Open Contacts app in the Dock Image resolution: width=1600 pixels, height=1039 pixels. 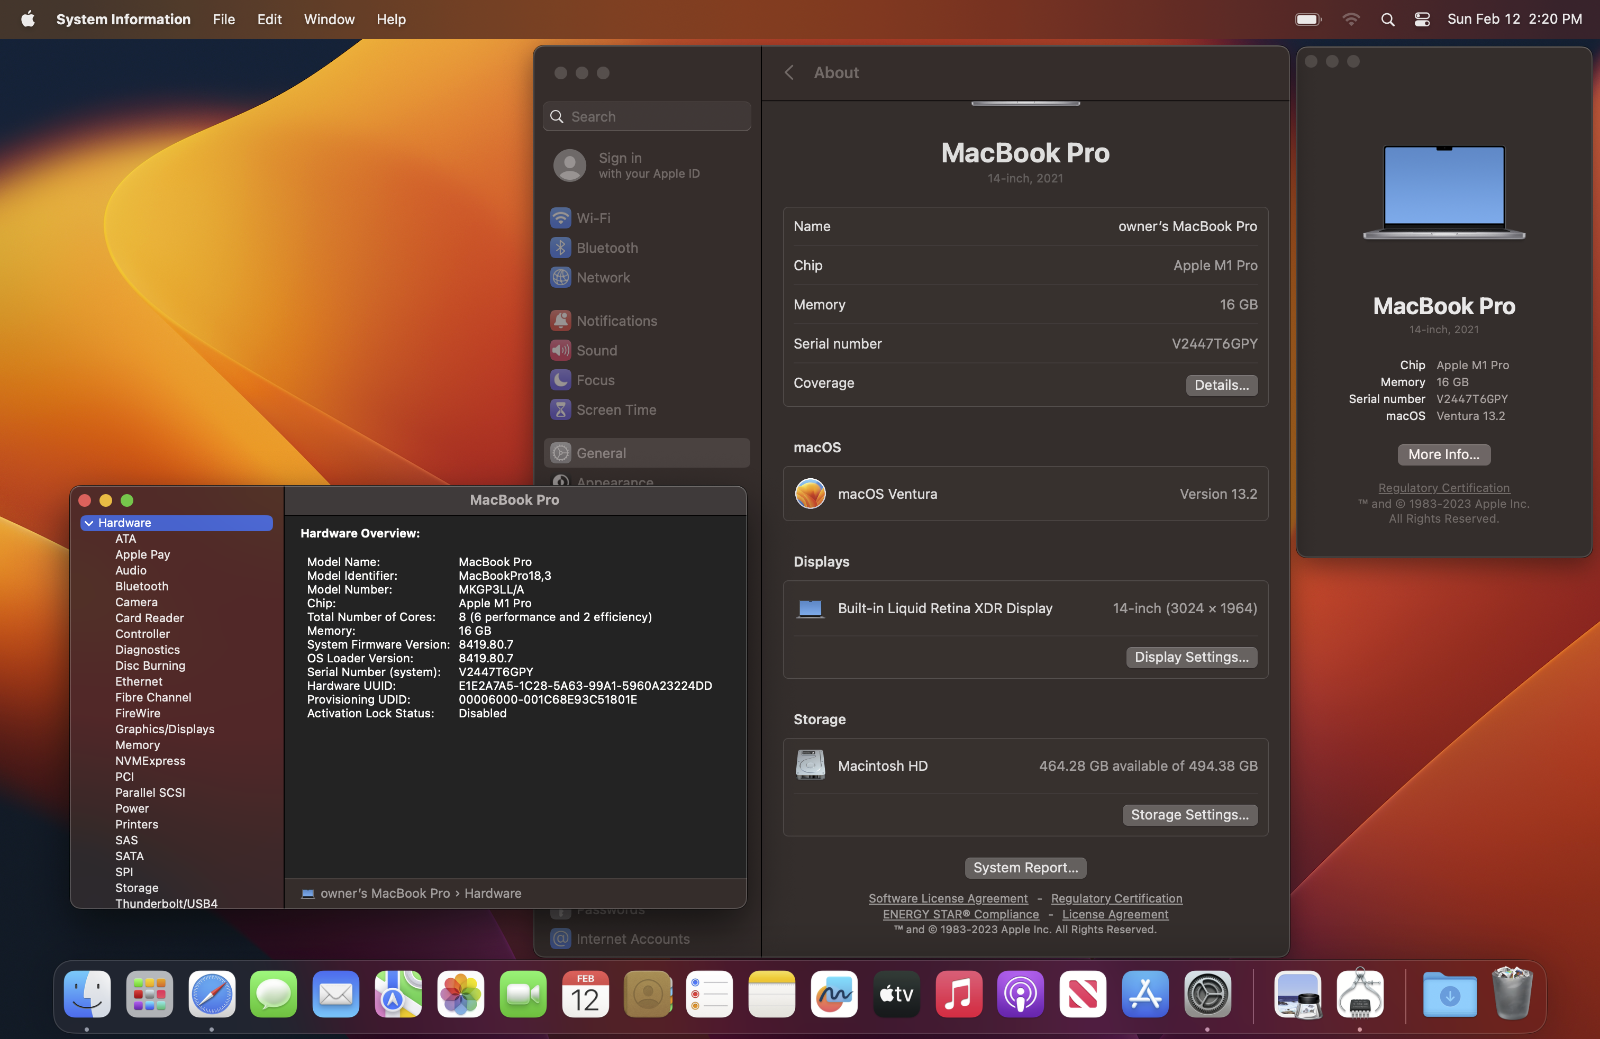click(648, 995)
